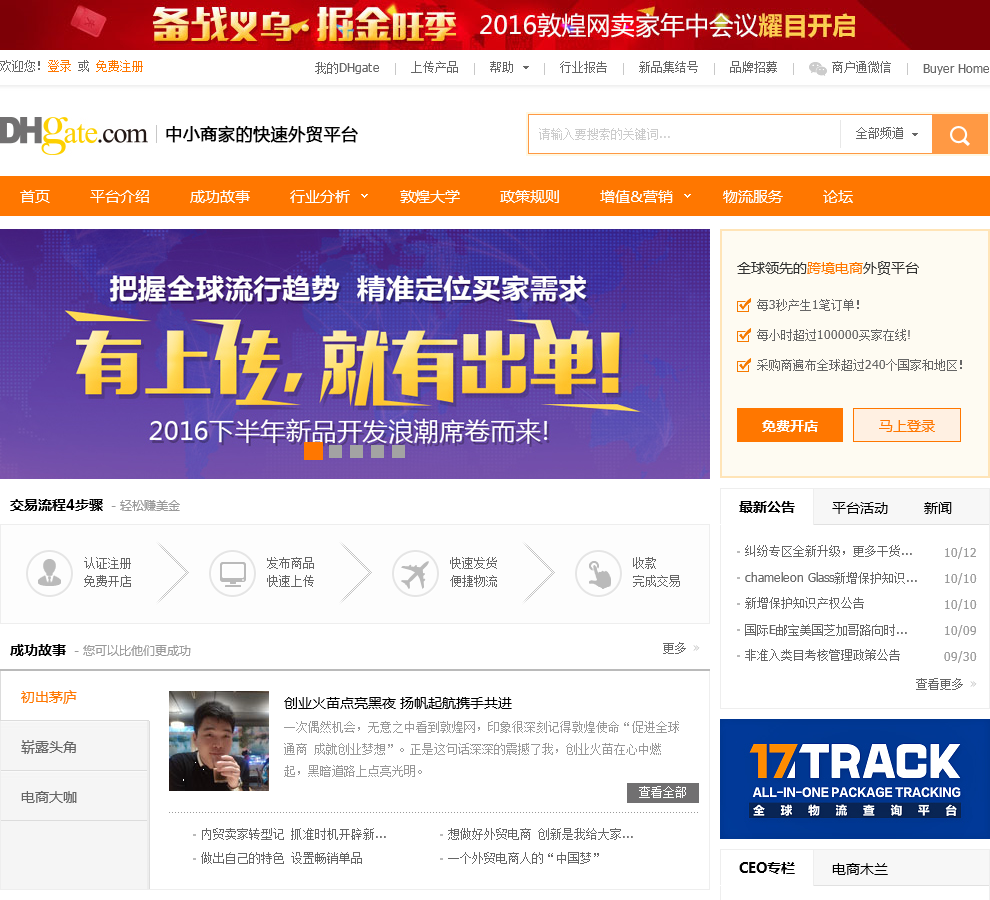990x900 pixels.
Task: Click the 认证注册 person icon
Action: [x=49, y=573]
